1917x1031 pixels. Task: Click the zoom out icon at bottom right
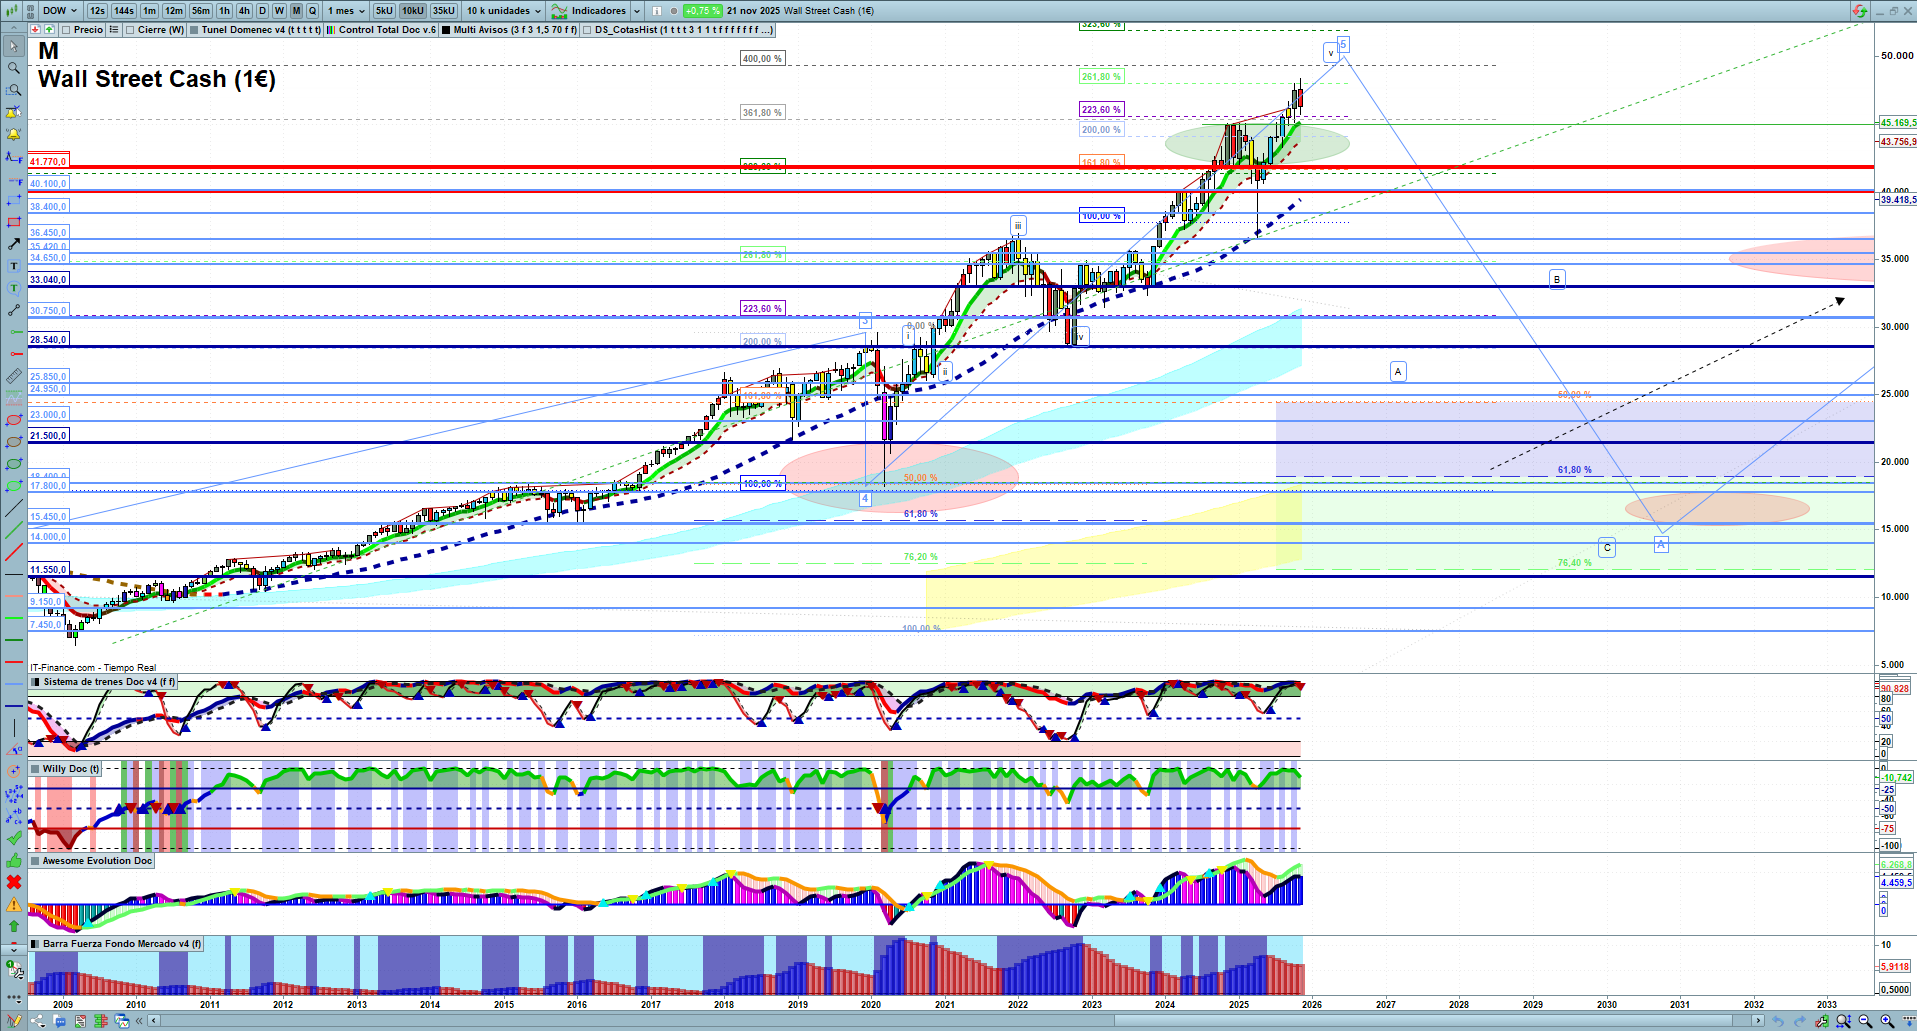tap(1865, 1021)
